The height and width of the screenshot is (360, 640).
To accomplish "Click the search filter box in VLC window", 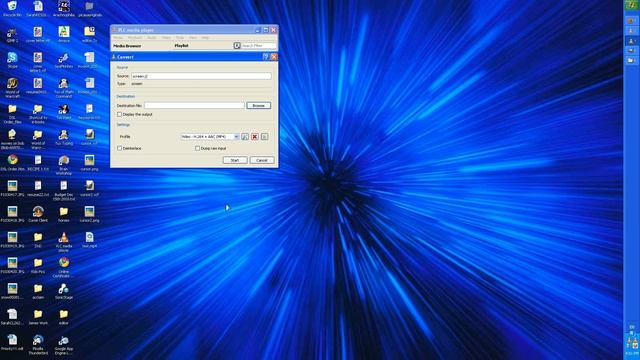I will (258, 46).
